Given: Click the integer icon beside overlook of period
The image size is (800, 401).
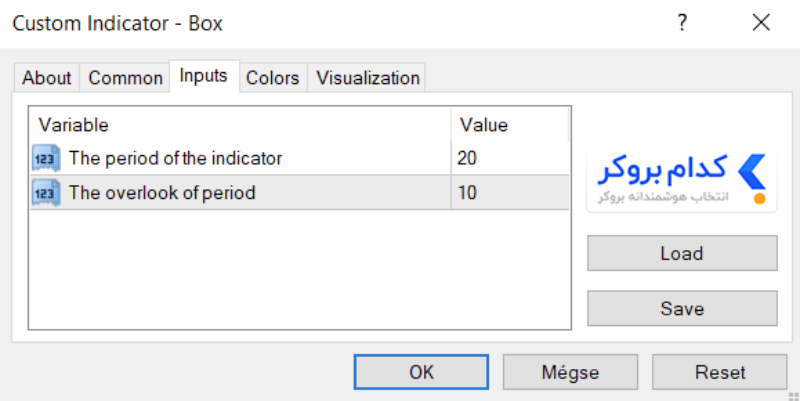Looking at the screenshot, I should click(46, 193).
